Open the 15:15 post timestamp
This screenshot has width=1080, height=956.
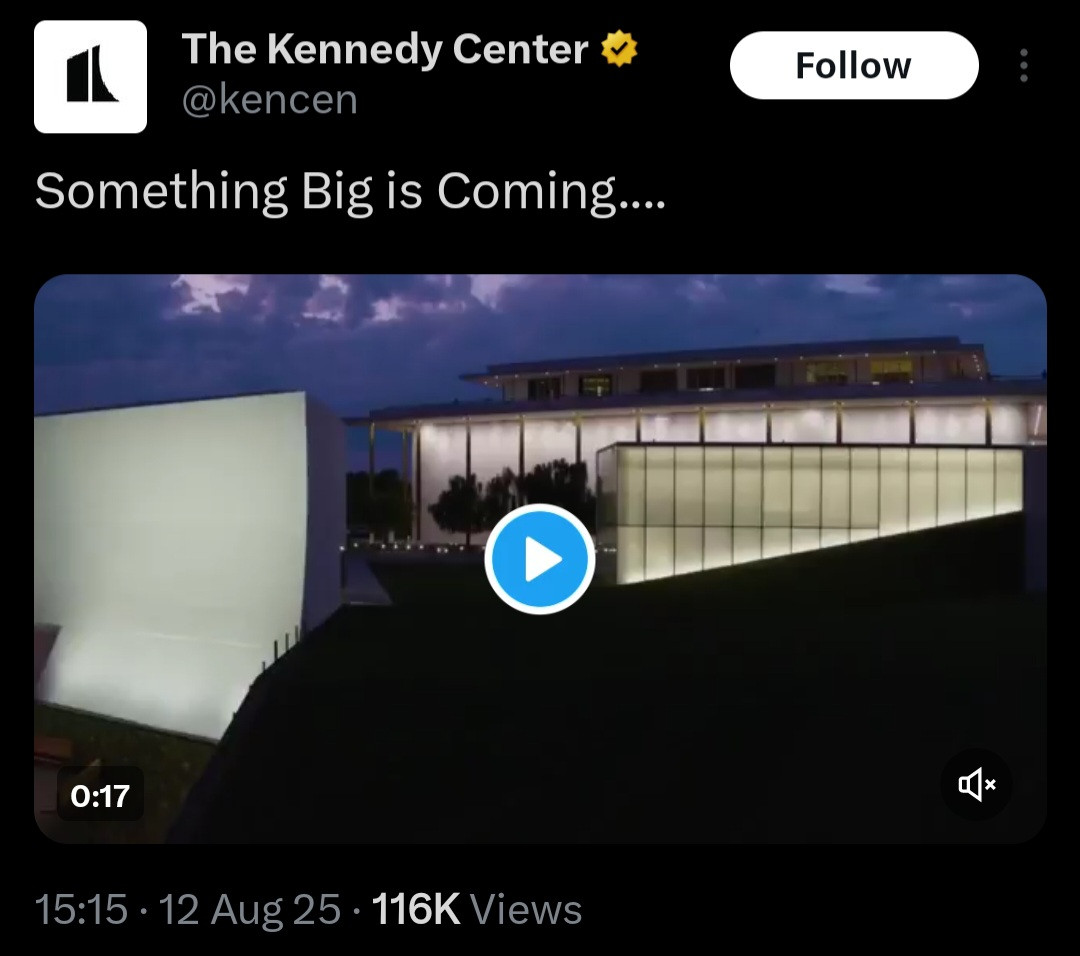coord(81,909)
